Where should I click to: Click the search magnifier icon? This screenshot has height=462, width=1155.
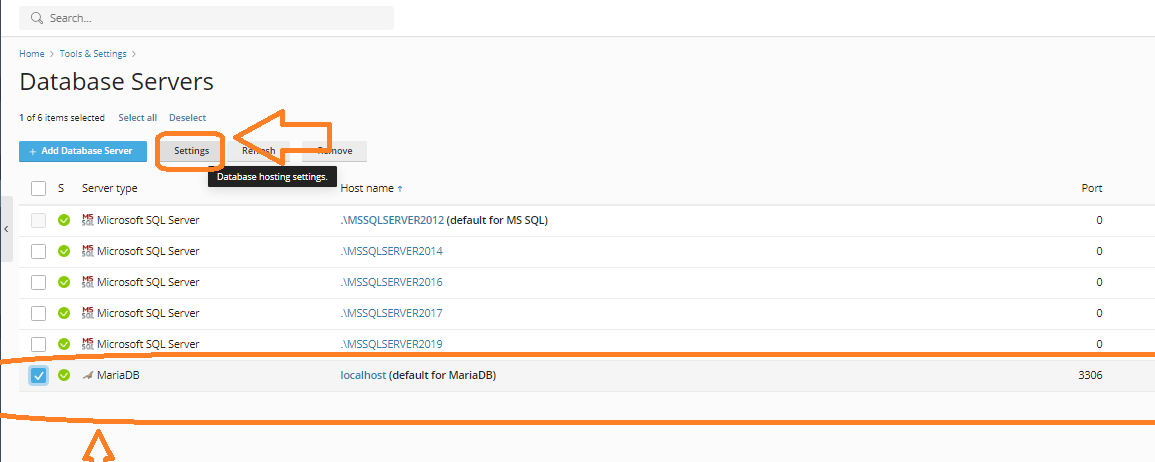click(37, 18)
